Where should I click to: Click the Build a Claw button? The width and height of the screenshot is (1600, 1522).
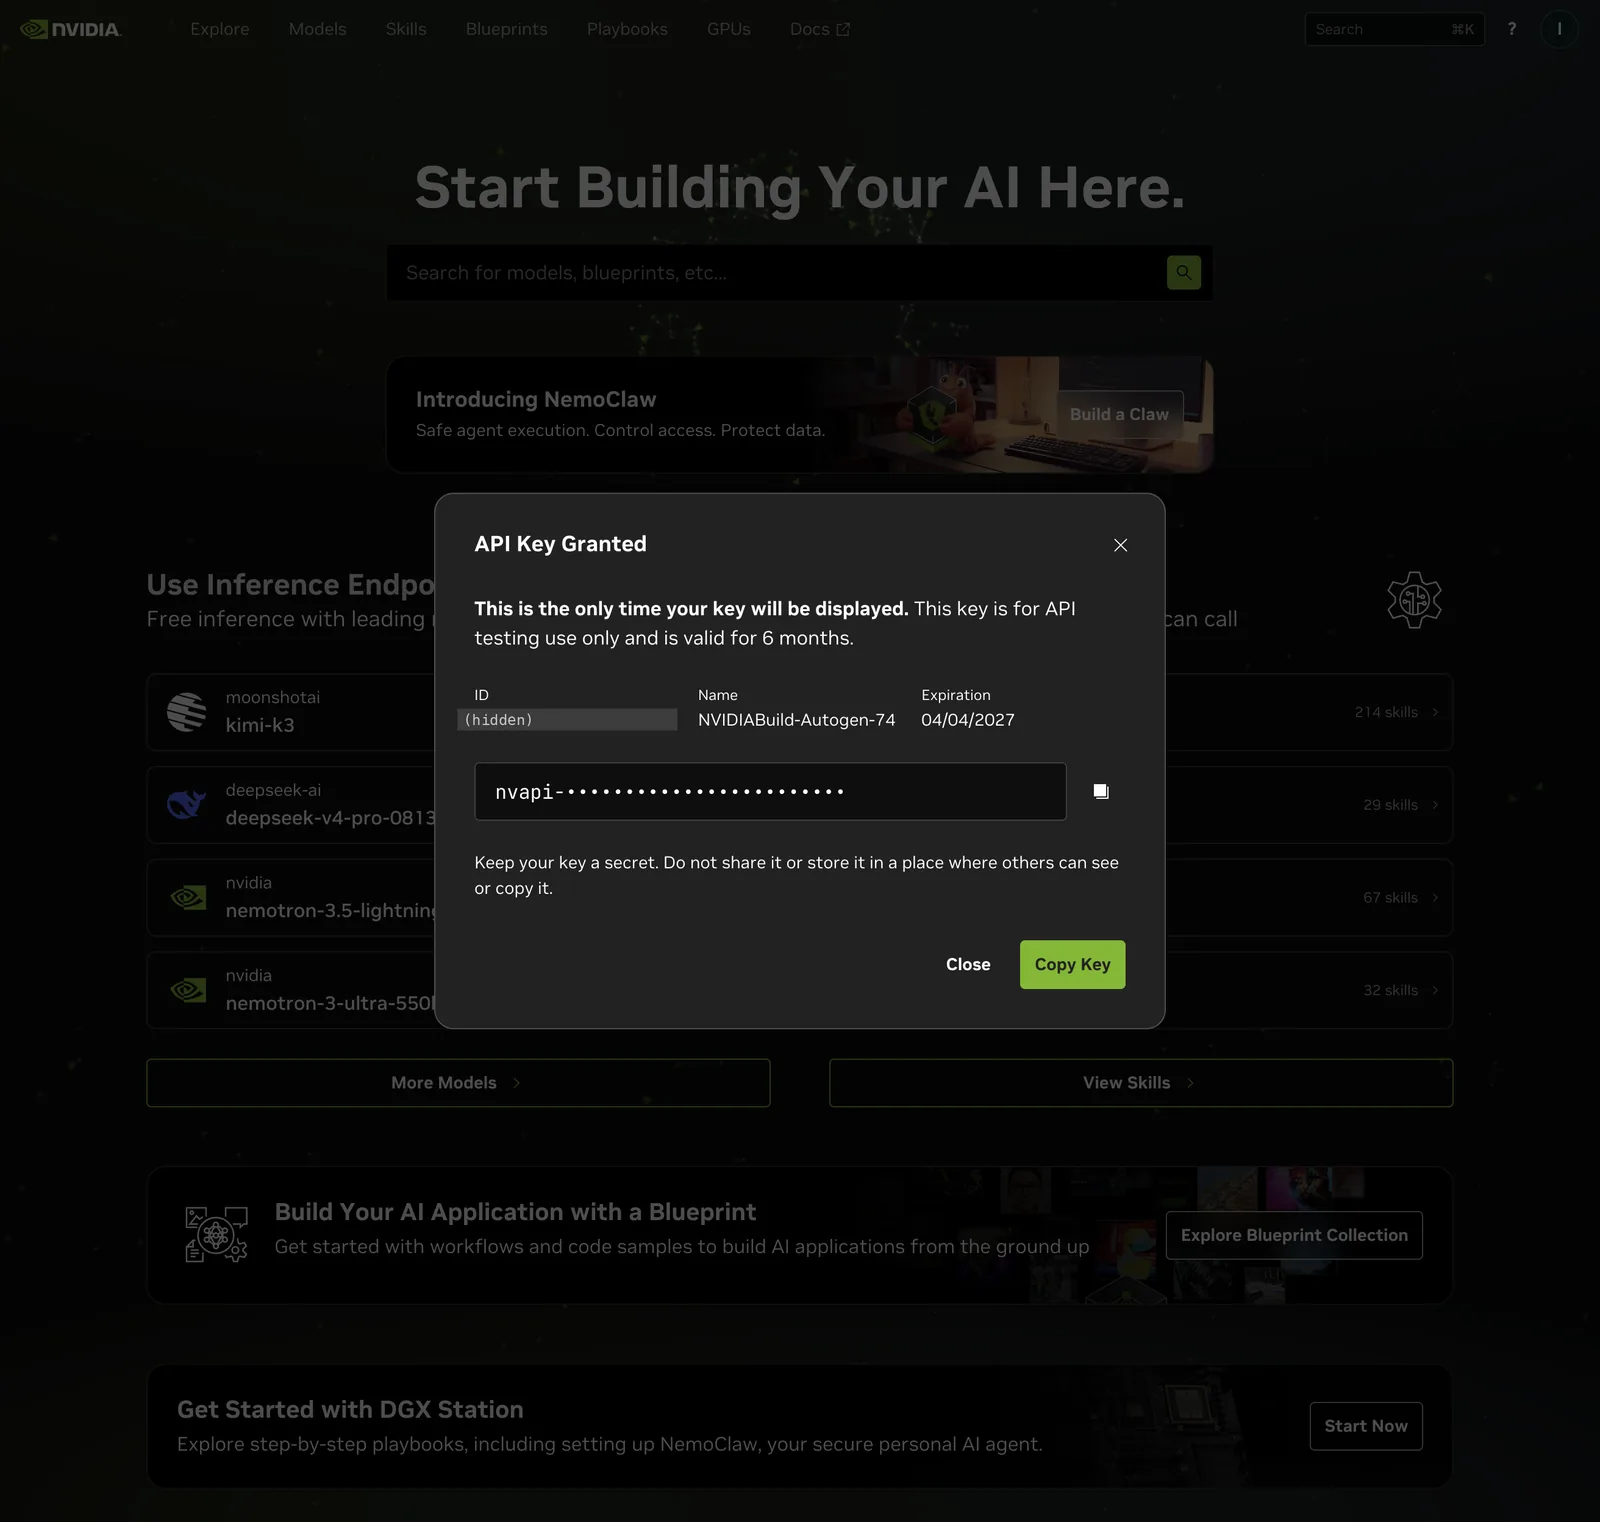click(x=1120, y=414)
